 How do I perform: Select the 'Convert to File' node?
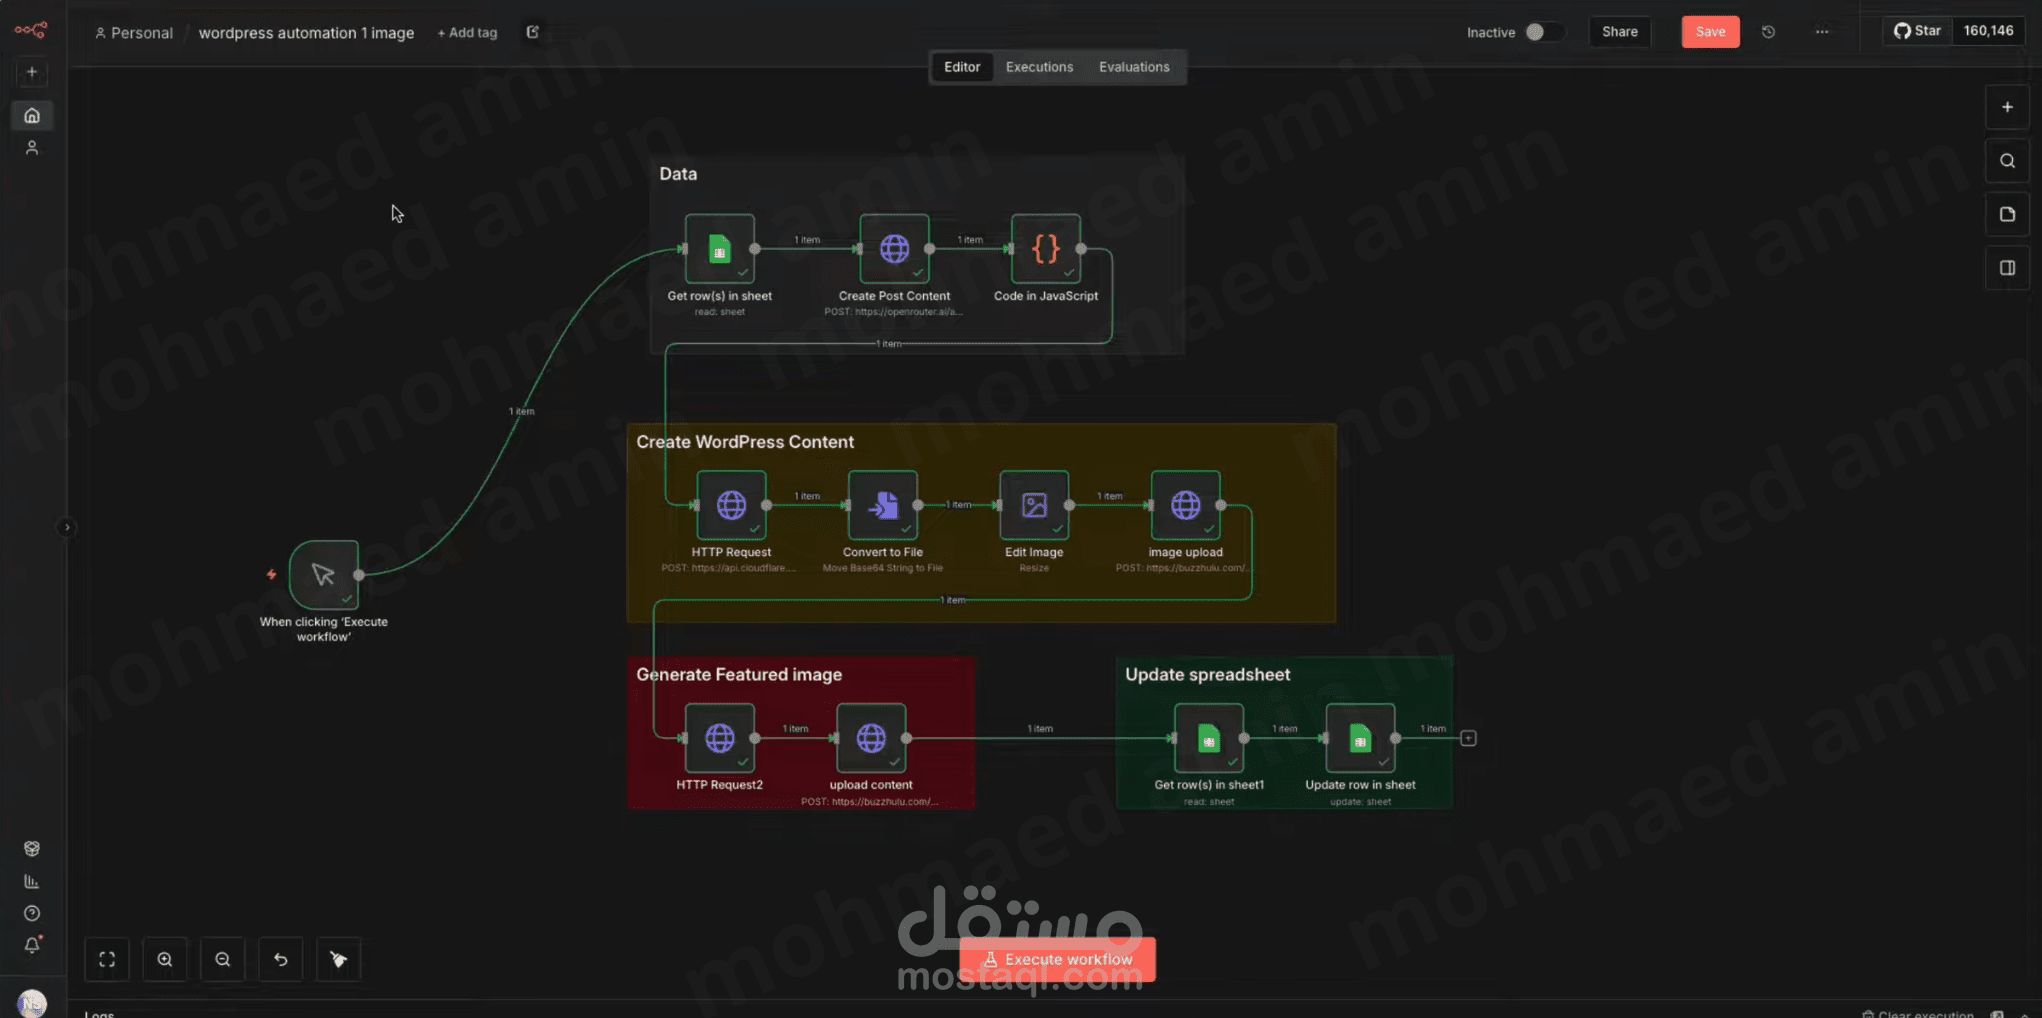883,505
